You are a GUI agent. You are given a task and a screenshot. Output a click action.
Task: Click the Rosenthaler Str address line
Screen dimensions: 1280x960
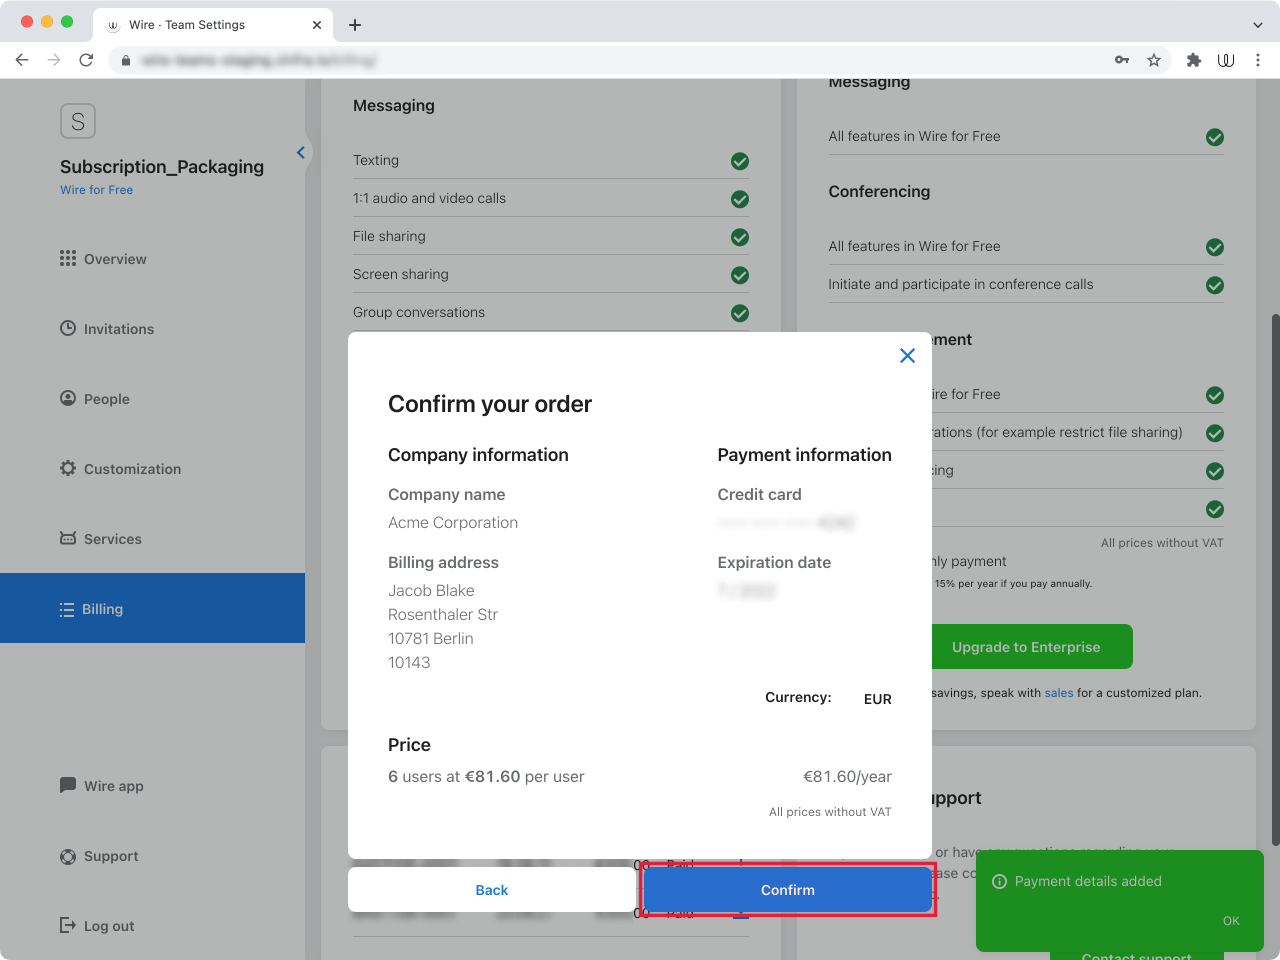[443, 615]
